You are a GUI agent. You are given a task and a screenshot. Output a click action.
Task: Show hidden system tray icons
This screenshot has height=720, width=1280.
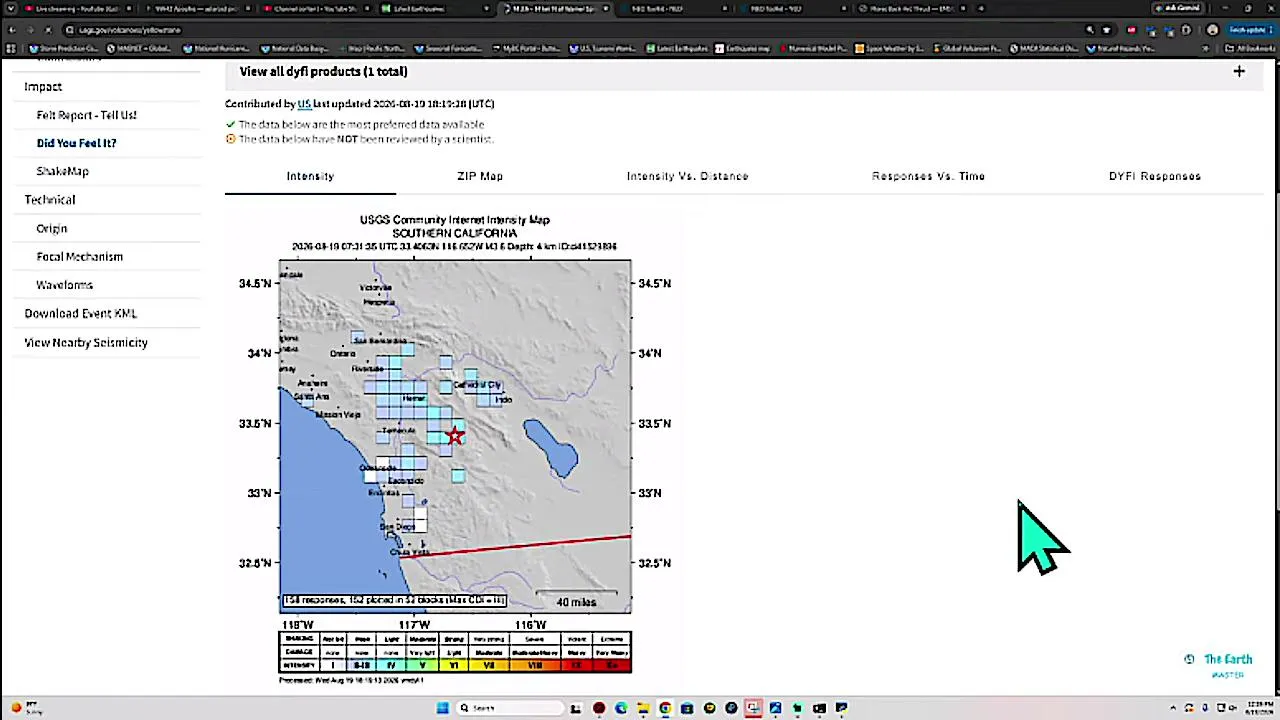coord(1173,708)
